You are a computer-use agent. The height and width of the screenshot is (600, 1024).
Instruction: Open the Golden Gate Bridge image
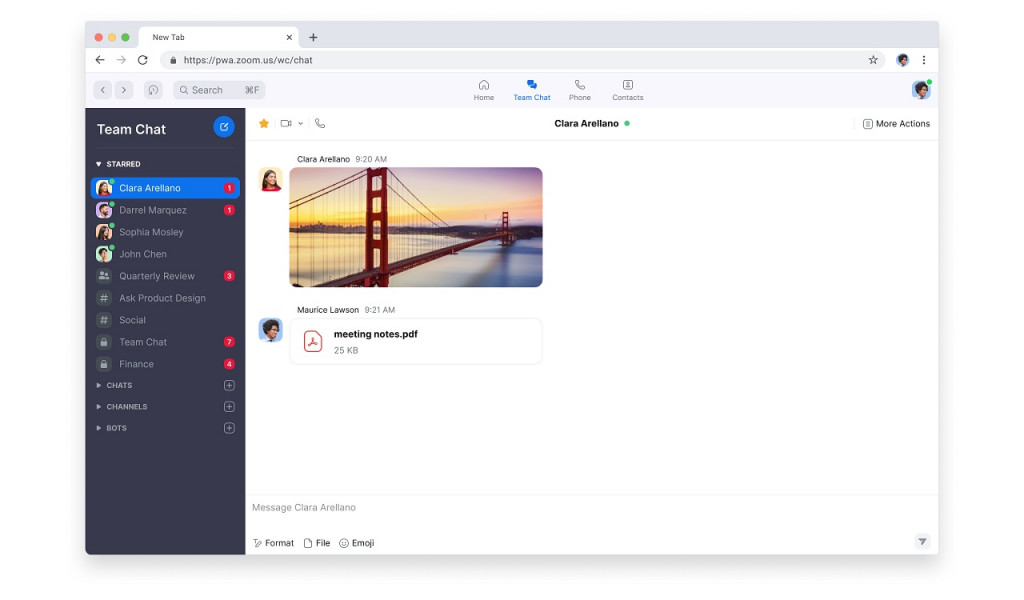[416, 227]
